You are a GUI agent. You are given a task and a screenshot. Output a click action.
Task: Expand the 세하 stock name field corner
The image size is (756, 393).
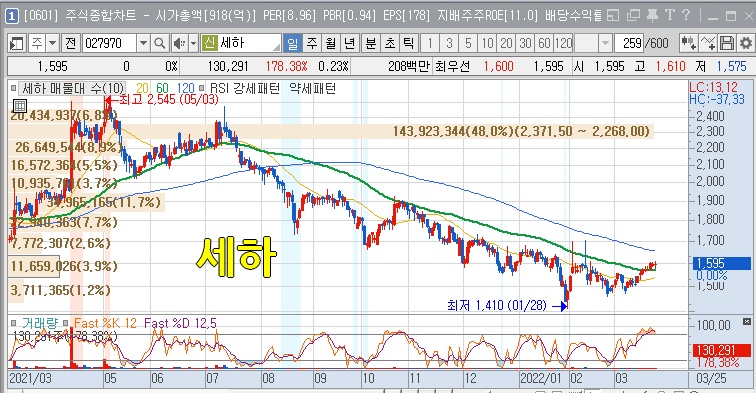click(276, 47)
